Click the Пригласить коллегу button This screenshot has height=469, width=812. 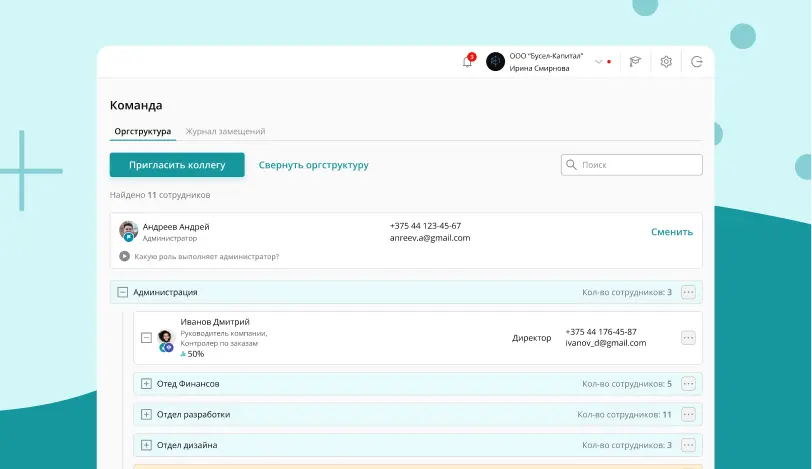coord(177,165)
